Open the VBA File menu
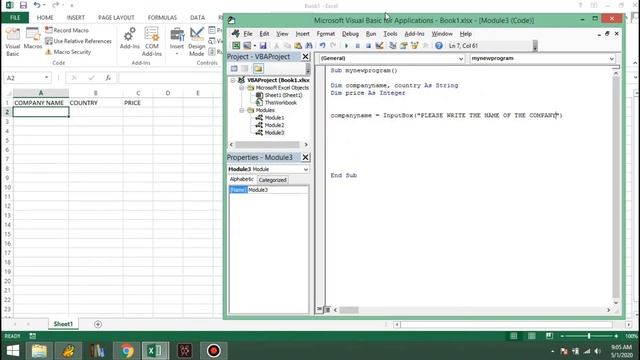This screenshot has height=360, width=640. click(x=248, y=34)
